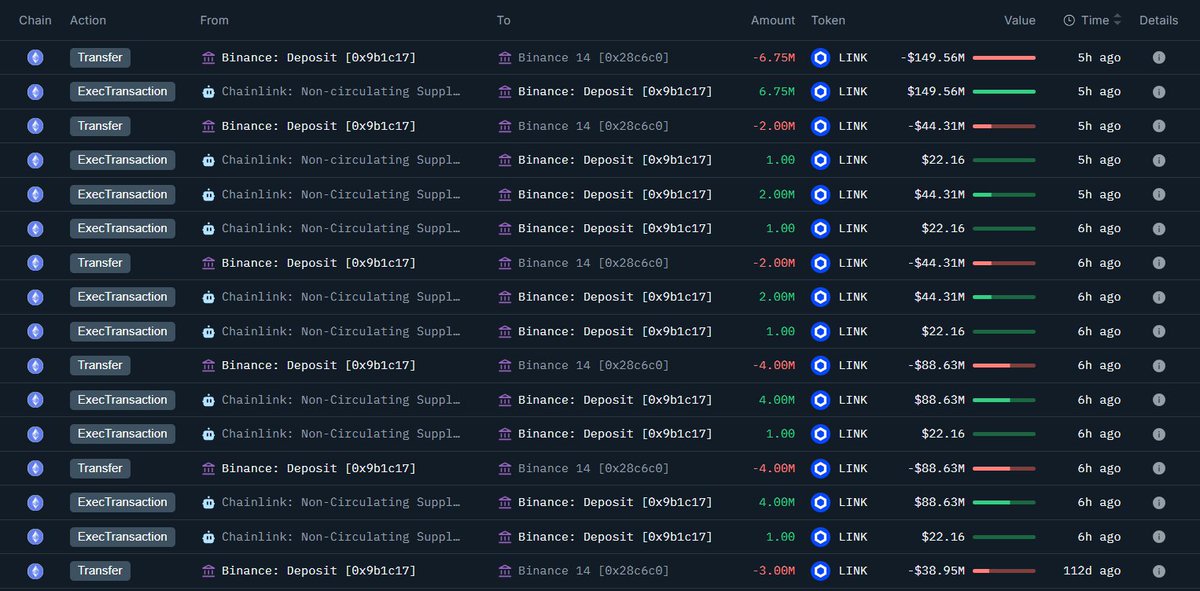Click LINK token icon in -6.75M row
The image size is (1200, 591).
821,58
